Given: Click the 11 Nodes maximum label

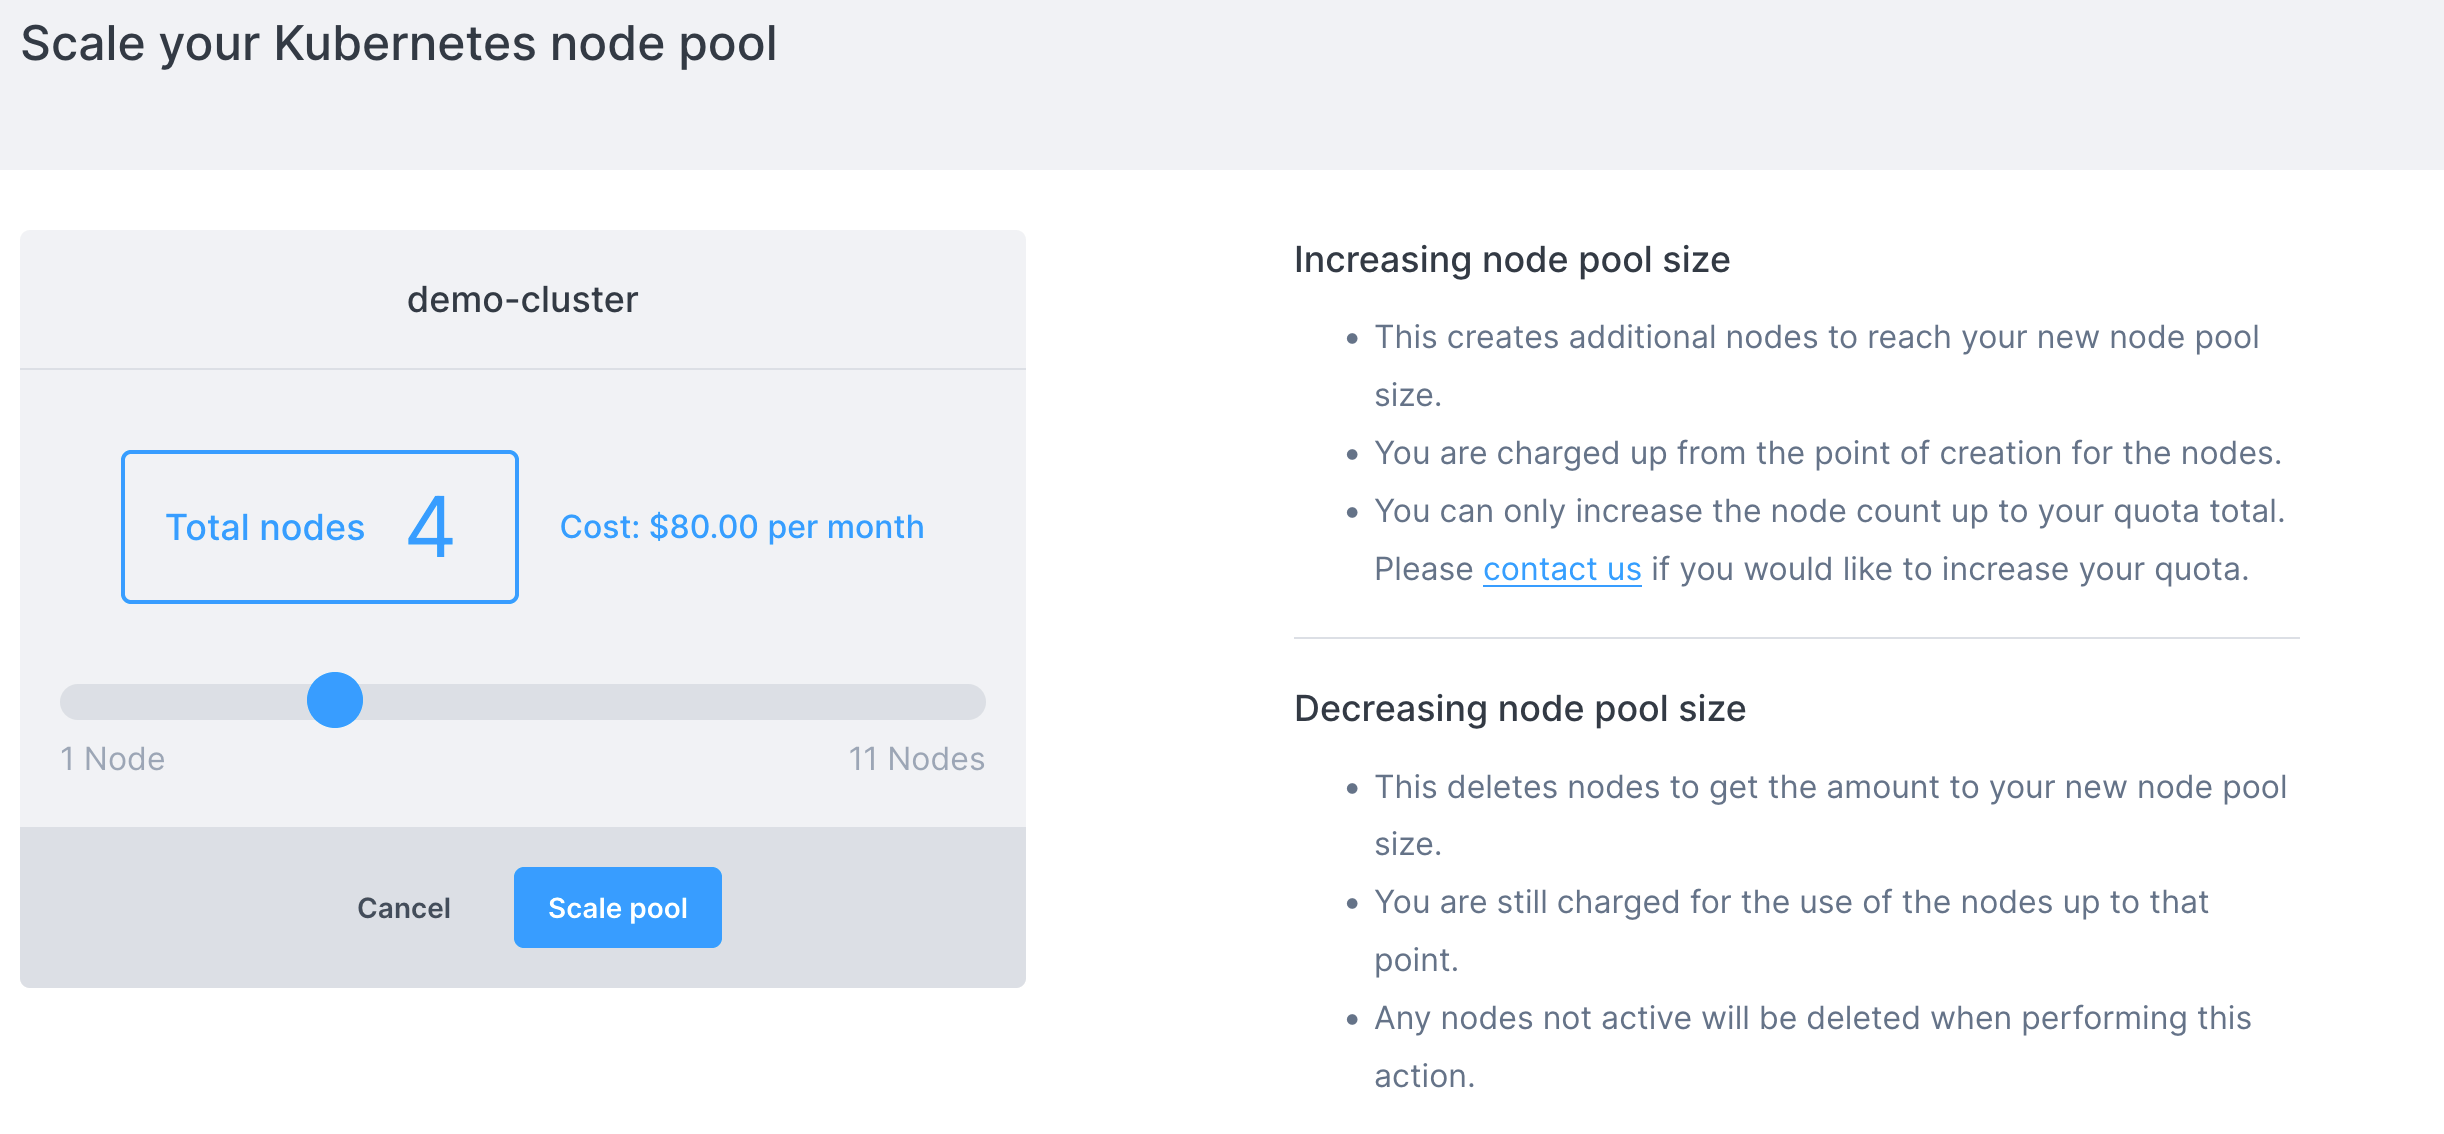Looking at the screenshot, I should click(x=916, y=759).
